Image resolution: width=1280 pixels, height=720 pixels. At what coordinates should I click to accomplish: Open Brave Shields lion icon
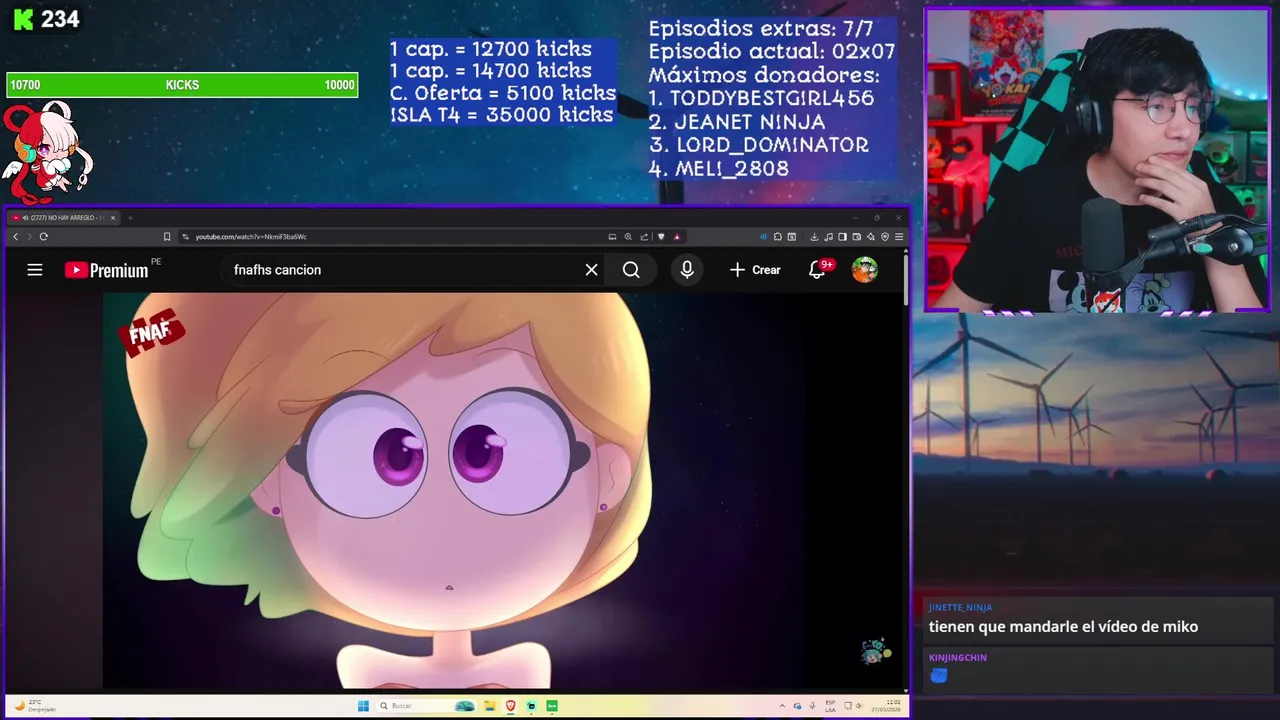click(x=661, y=237)
